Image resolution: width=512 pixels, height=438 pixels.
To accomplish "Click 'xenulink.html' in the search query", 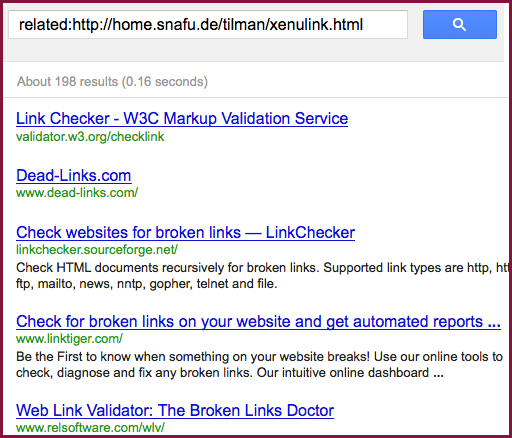I will [x=316, y=25].
